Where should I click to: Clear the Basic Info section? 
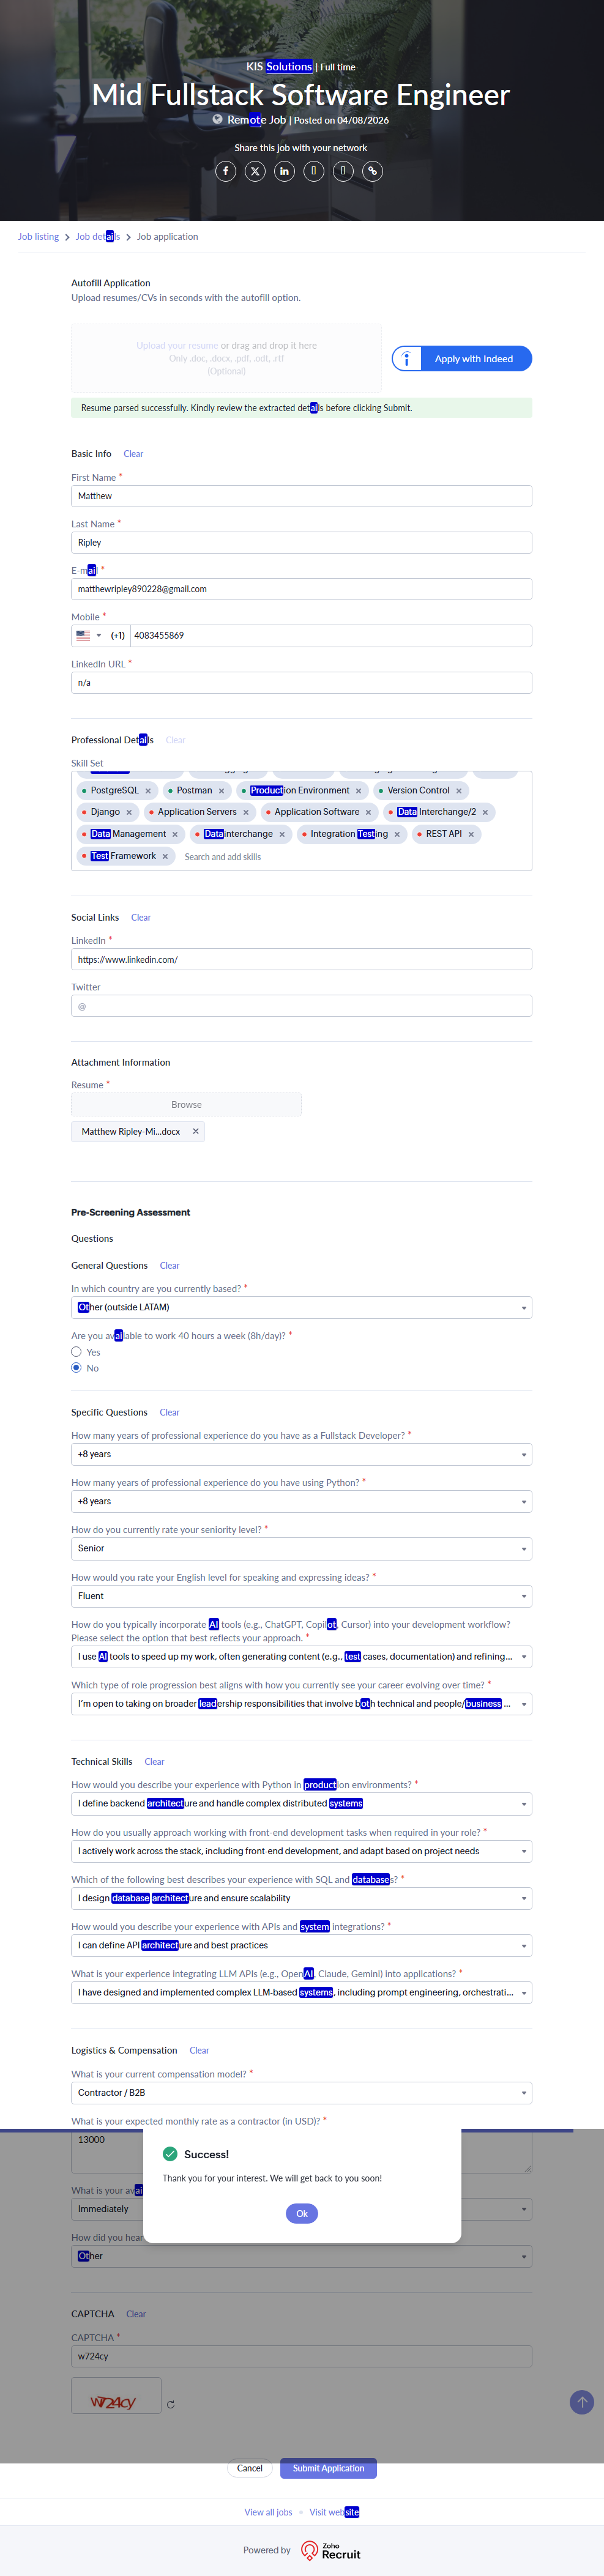[x=133, y=454]
